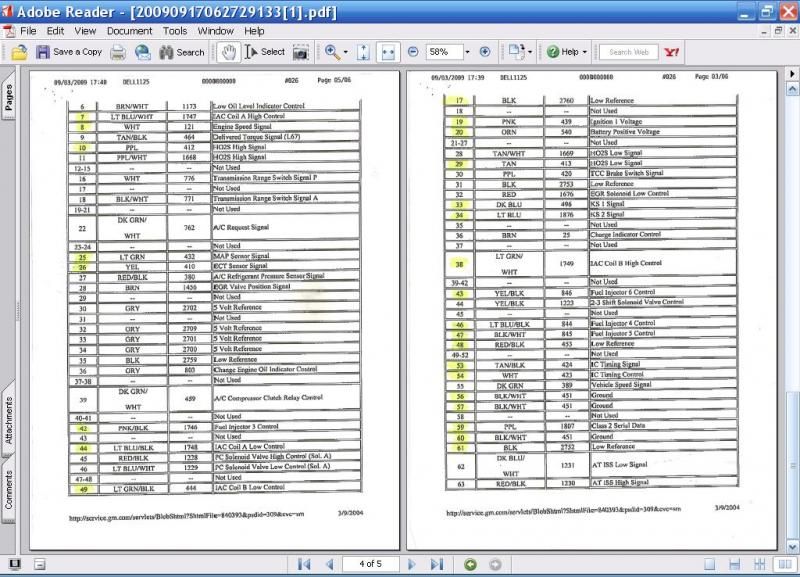Expand the Zoom In tool dropdown arrow

coord(346,52)
